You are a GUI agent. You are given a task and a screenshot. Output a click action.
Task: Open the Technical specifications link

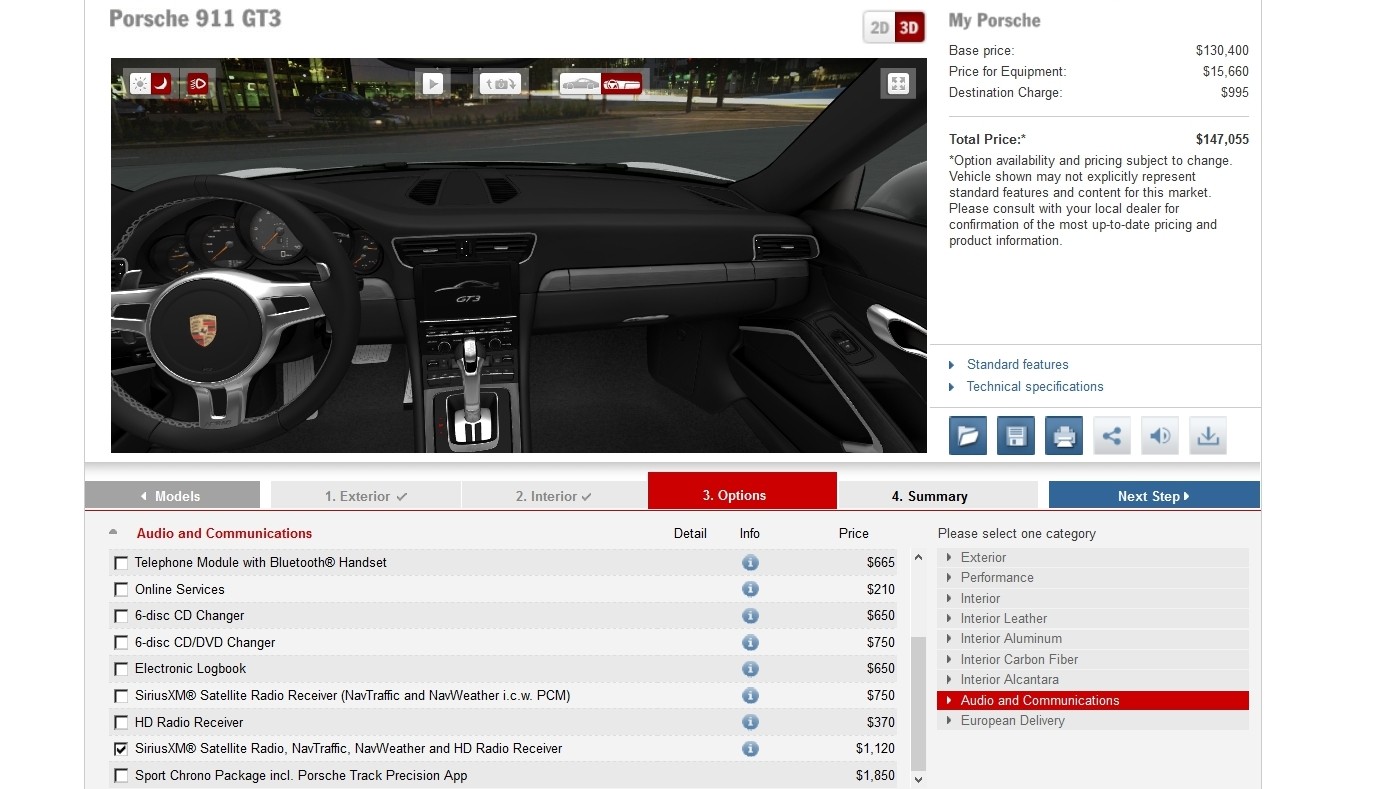point(1035,387)
